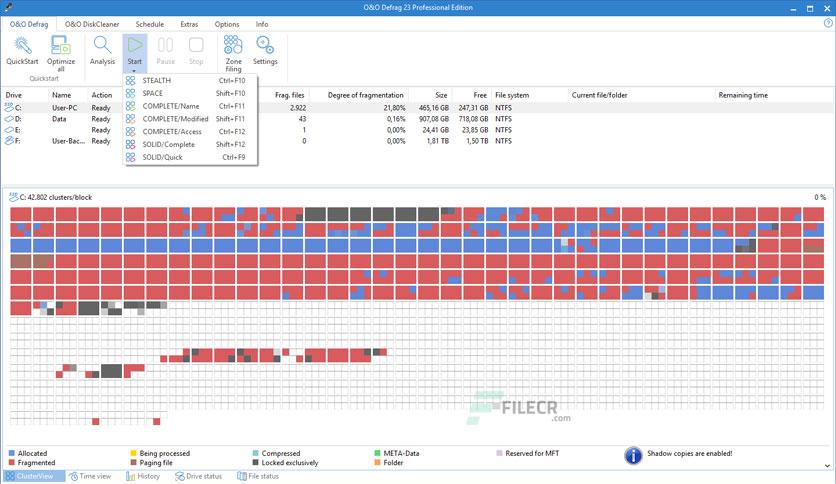836x484 pixels.
Task: Click the Current file/folder column header
Action: point(599,95)
